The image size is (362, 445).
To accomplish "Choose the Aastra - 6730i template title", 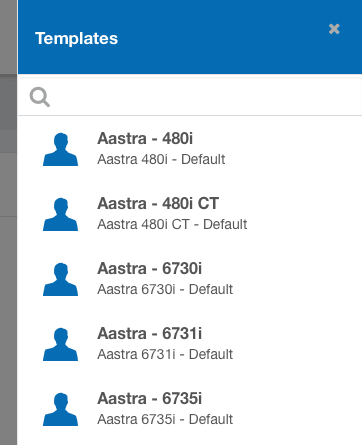I will (150, 268).
